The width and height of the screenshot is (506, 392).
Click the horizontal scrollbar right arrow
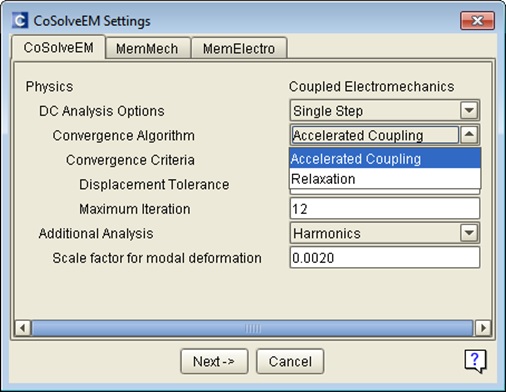(x=483, y=328)
